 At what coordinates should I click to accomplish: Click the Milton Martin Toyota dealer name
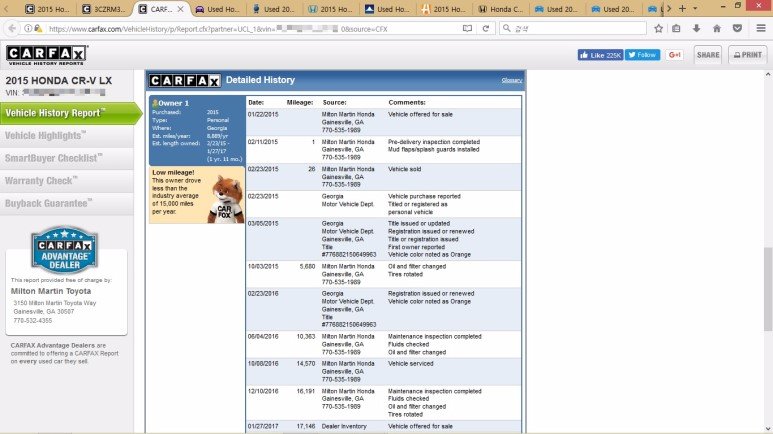point(51,291)
